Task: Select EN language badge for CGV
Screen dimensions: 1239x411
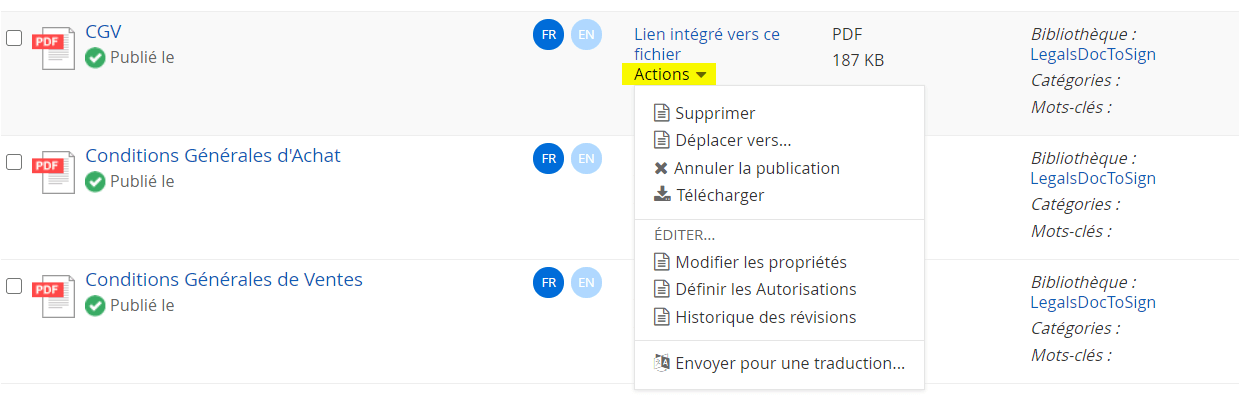Action: click(586, 34)
